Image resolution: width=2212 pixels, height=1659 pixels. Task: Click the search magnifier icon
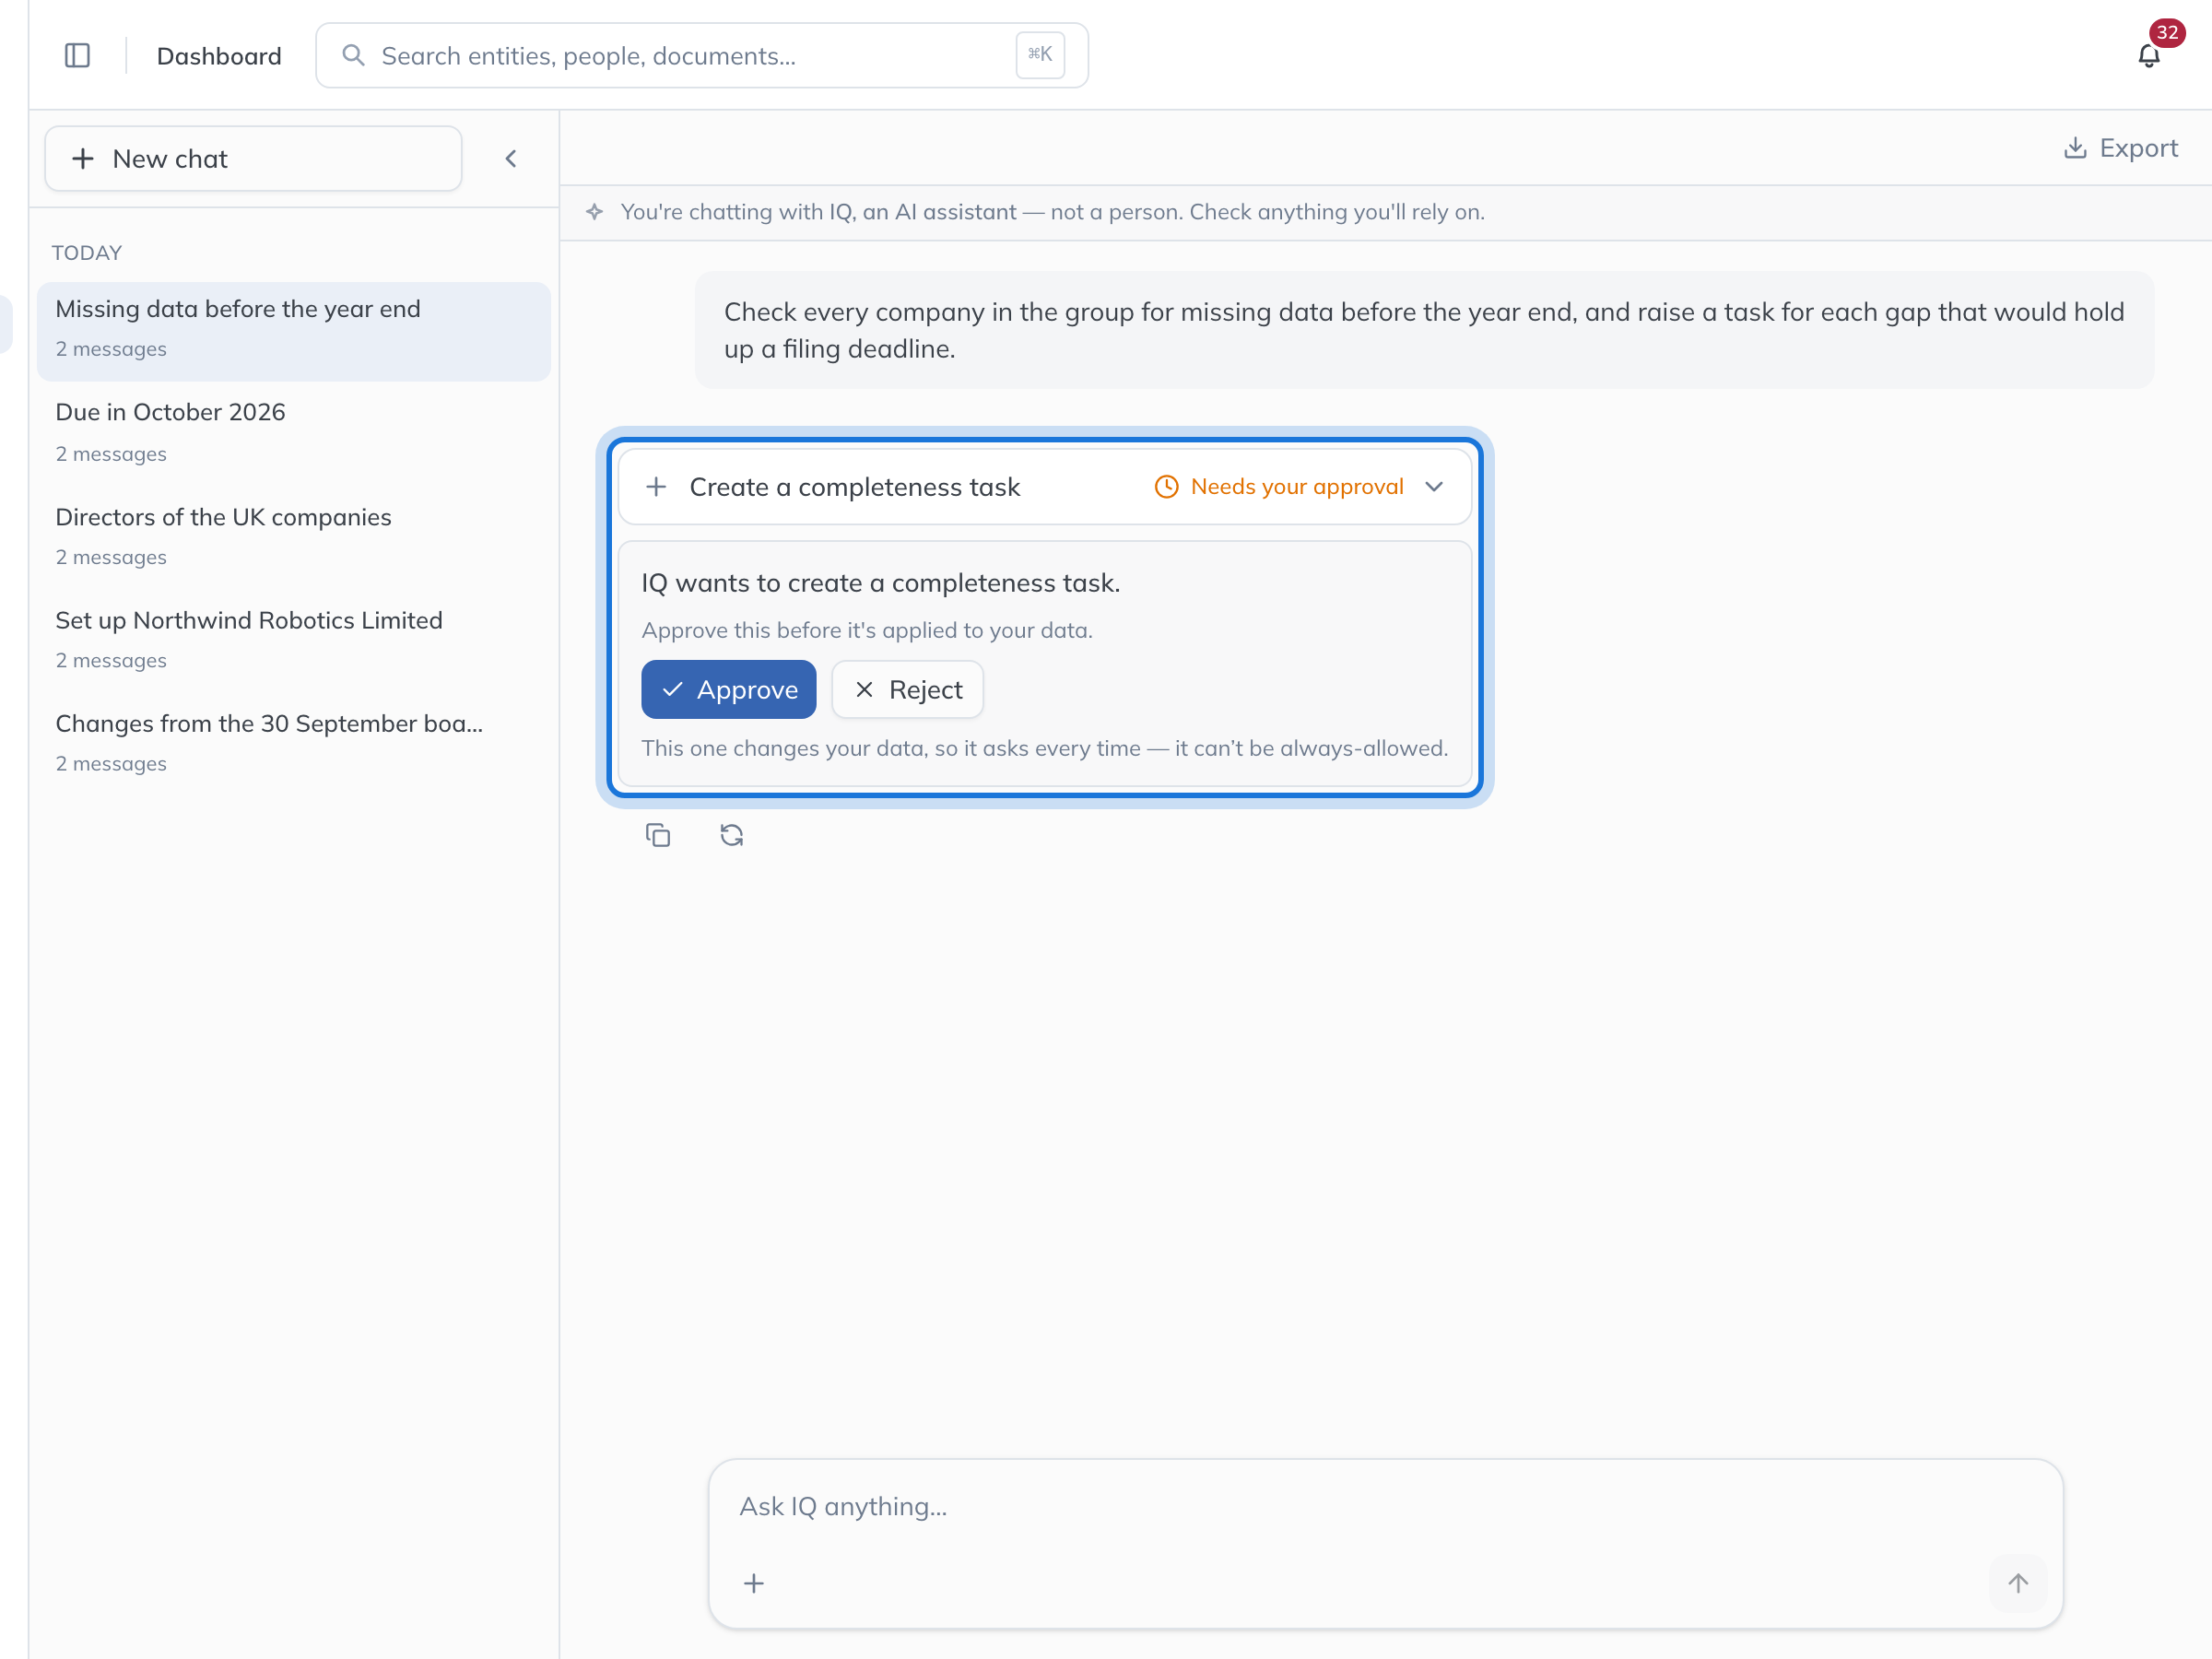point(353,55)
